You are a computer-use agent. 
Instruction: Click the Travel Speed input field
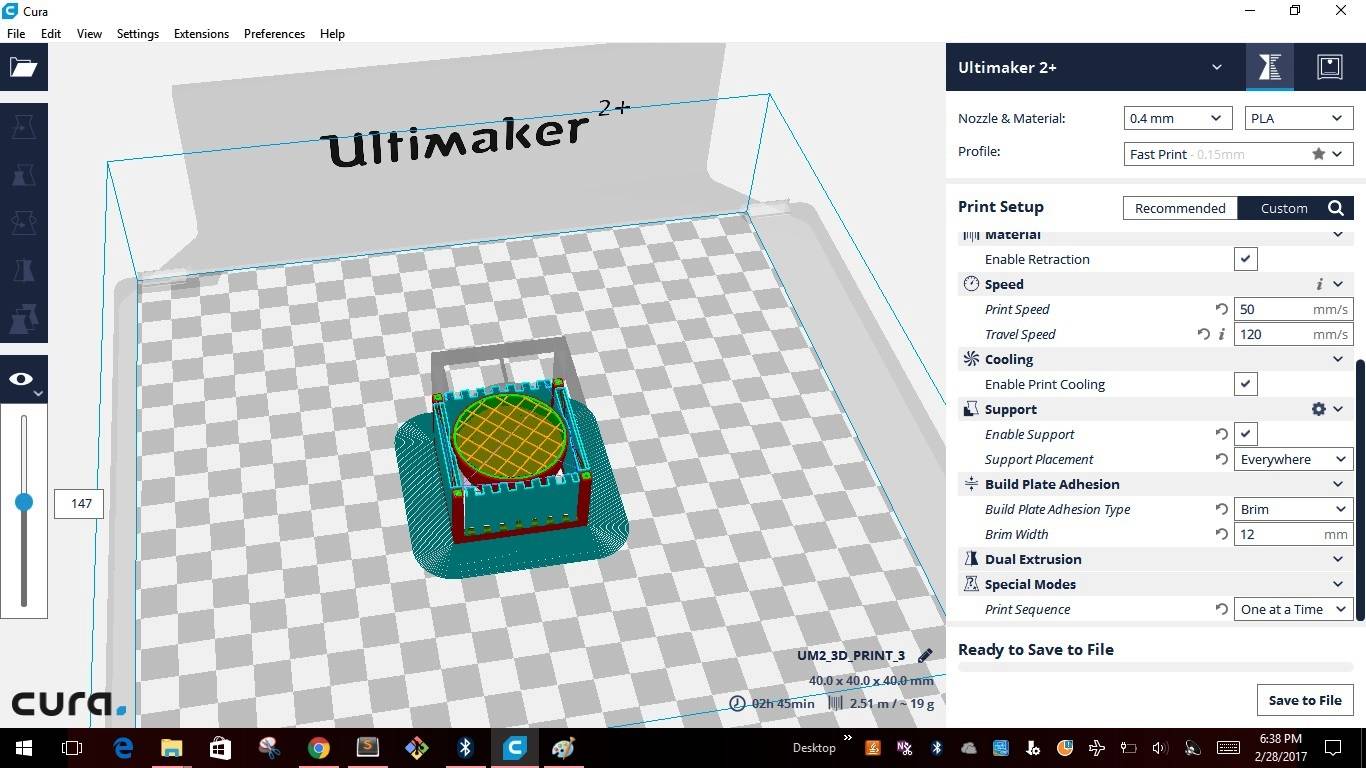(1294, 334)
